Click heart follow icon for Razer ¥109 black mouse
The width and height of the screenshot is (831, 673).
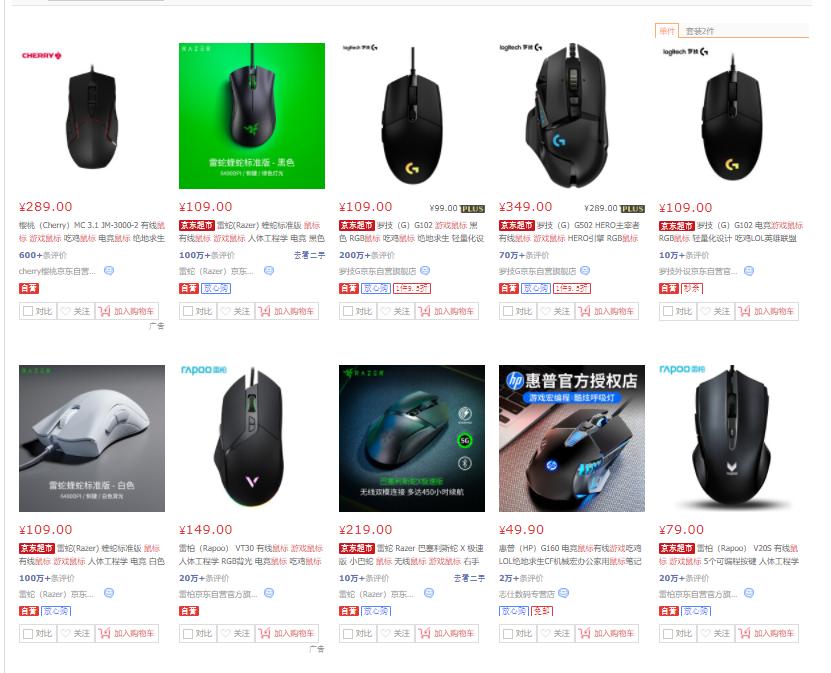tap(225, 311)
